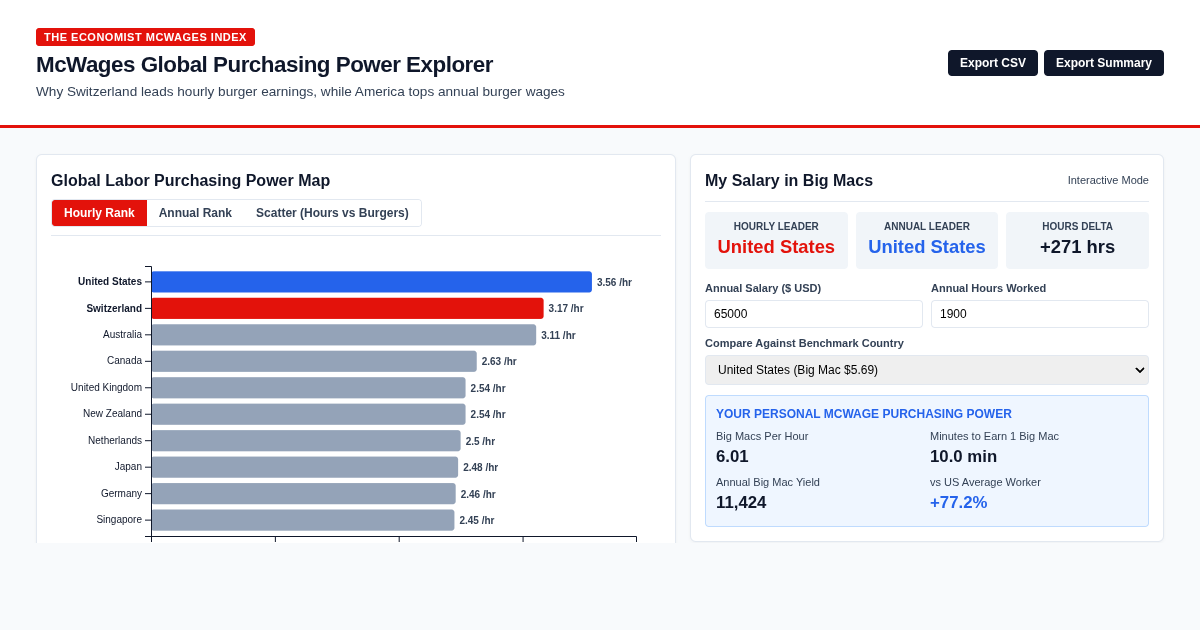Click the Germany bar in chart

(303, 494)
